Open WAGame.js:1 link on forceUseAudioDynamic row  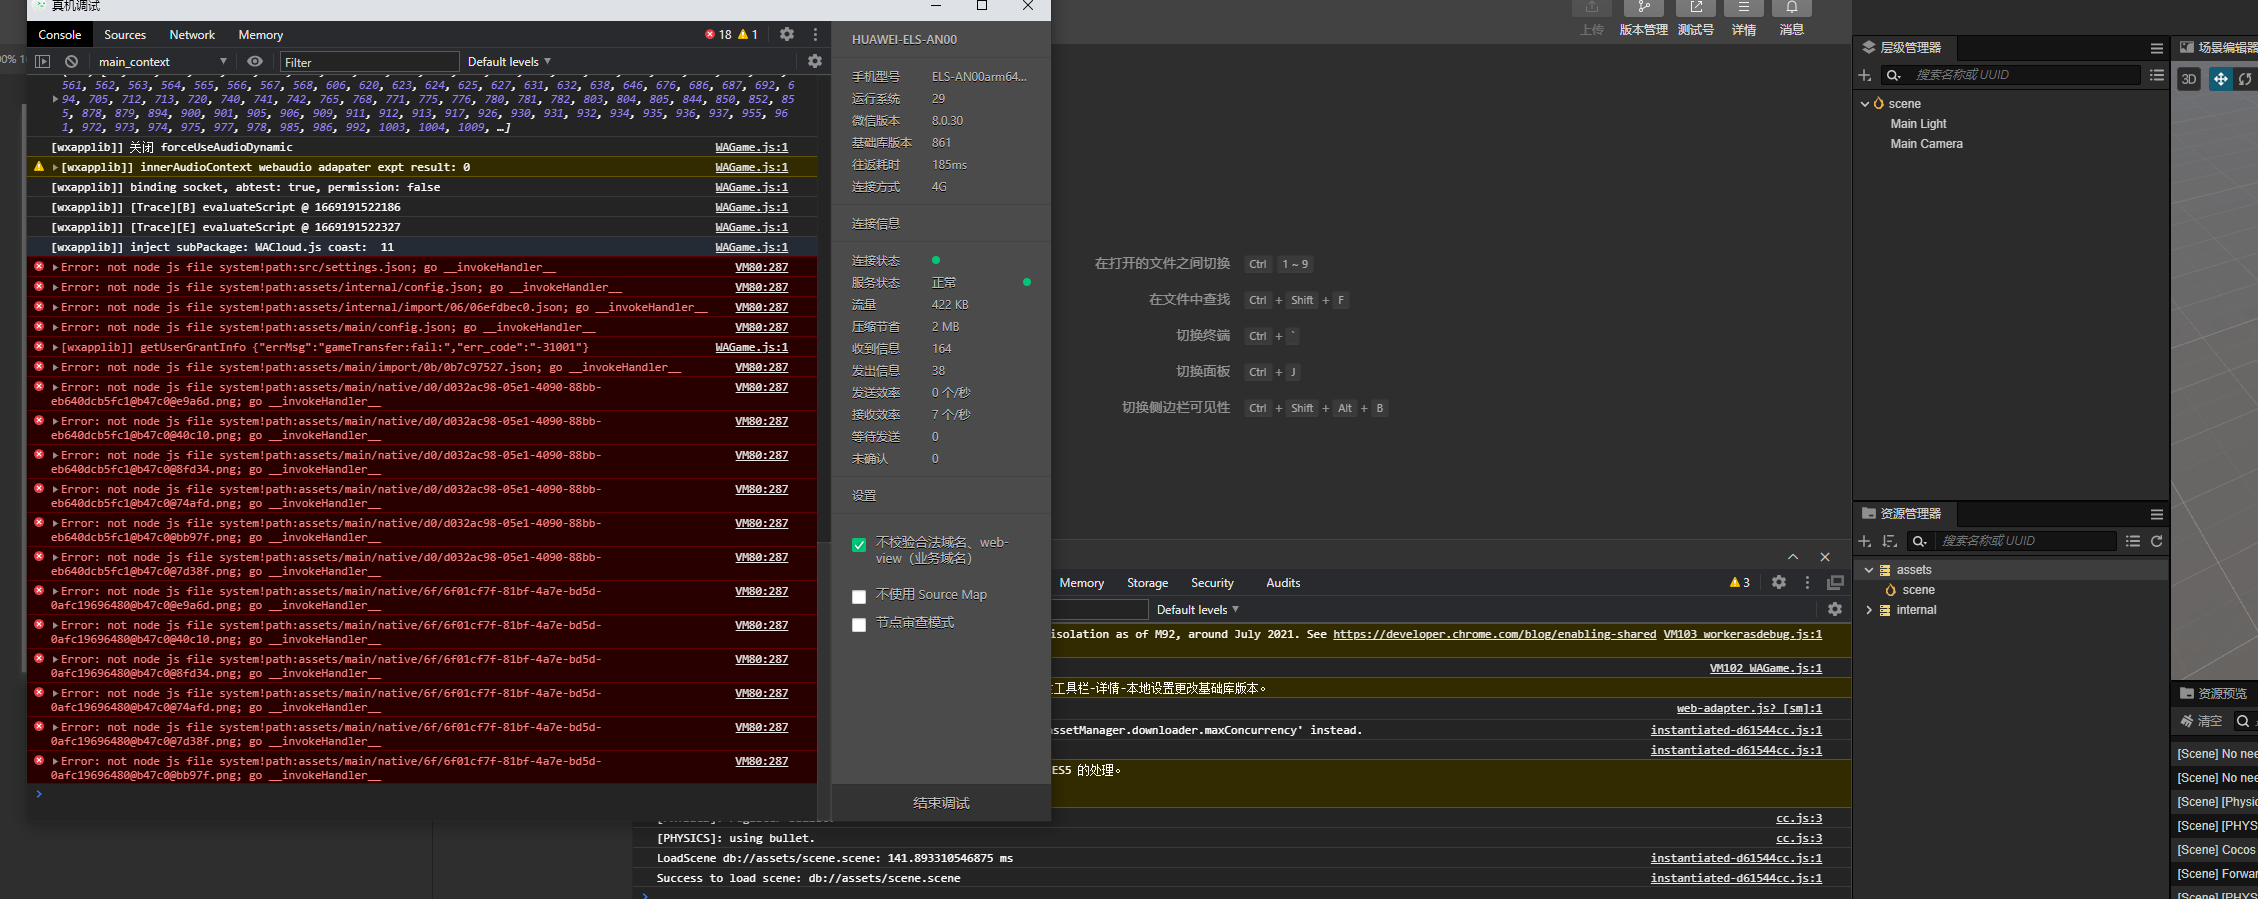tap(752, 147)
